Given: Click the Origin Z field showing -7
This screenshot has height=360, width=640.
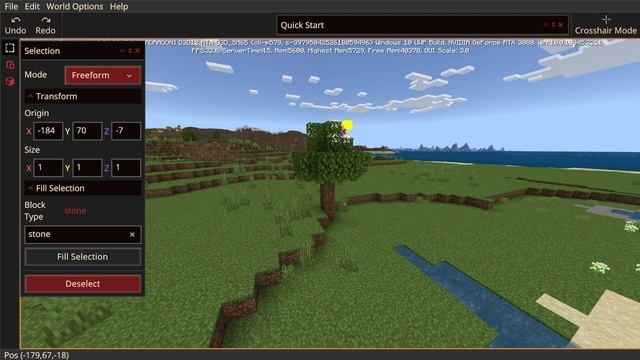Looking at the screenshot, I should [126, 131].
